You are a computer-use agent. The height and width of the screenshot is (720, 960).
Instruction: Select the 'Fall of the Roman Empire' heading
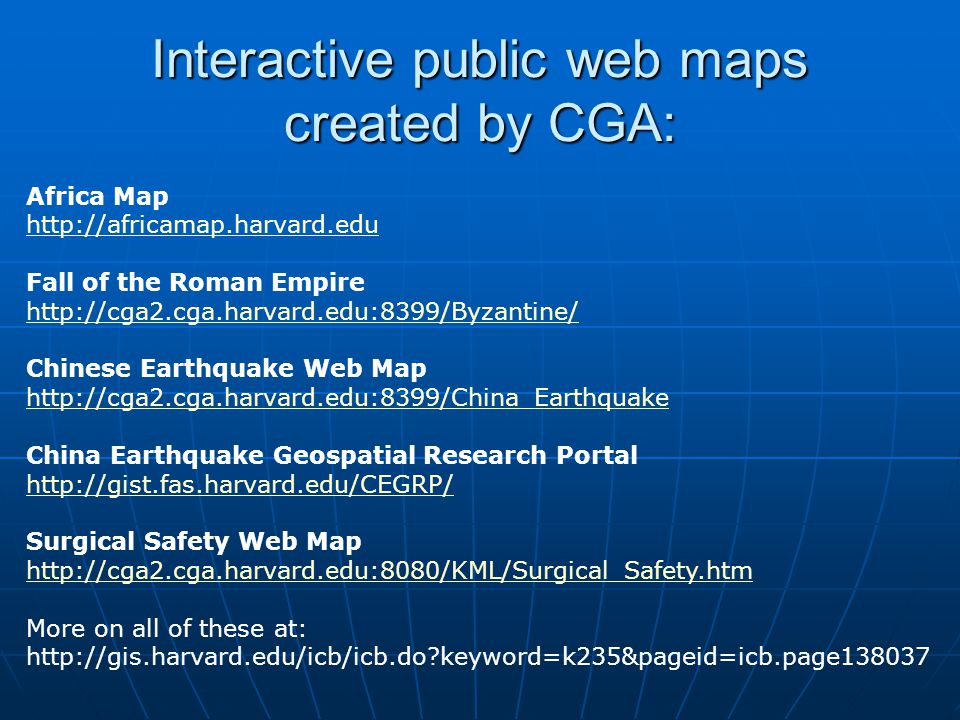pos(195,282)
